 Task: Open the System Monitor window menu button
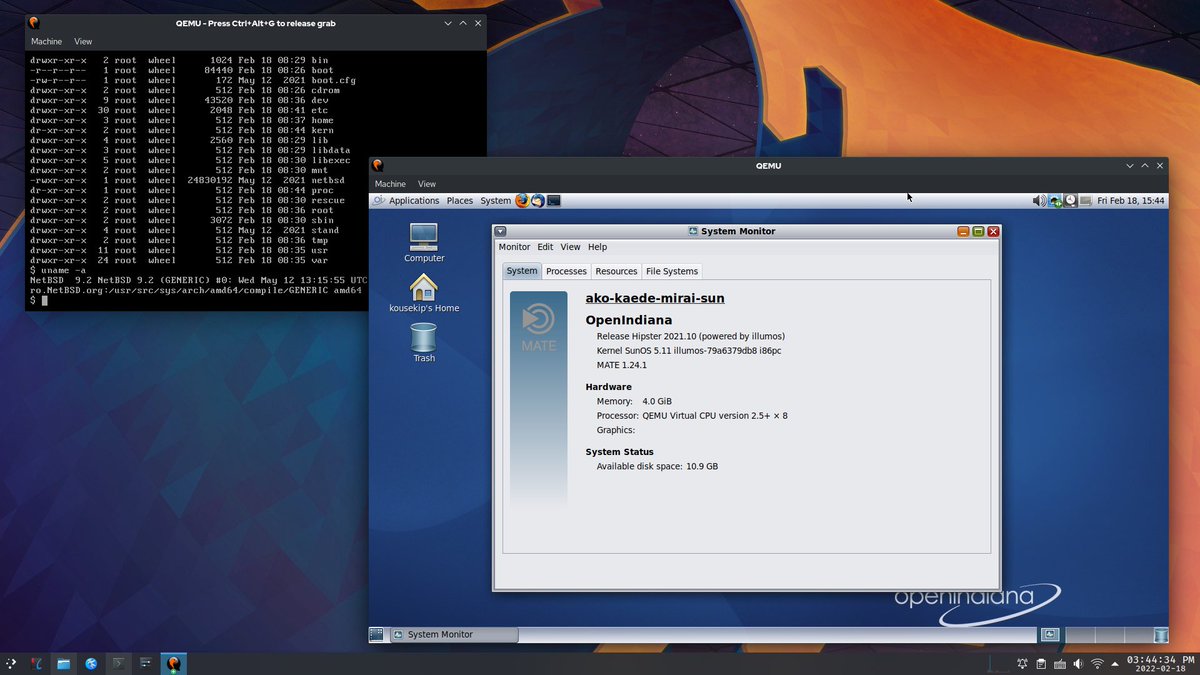501,231
